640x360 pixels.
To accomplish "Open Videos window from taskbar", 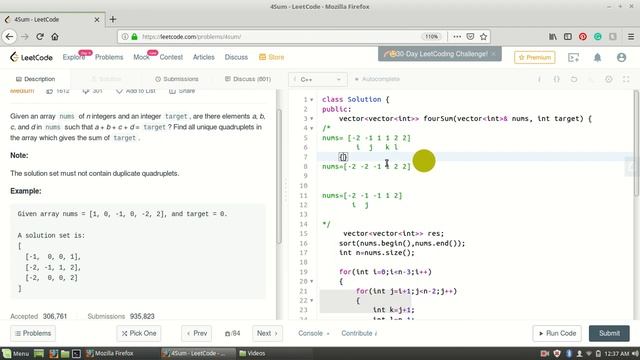I will (x=252, y=353).
